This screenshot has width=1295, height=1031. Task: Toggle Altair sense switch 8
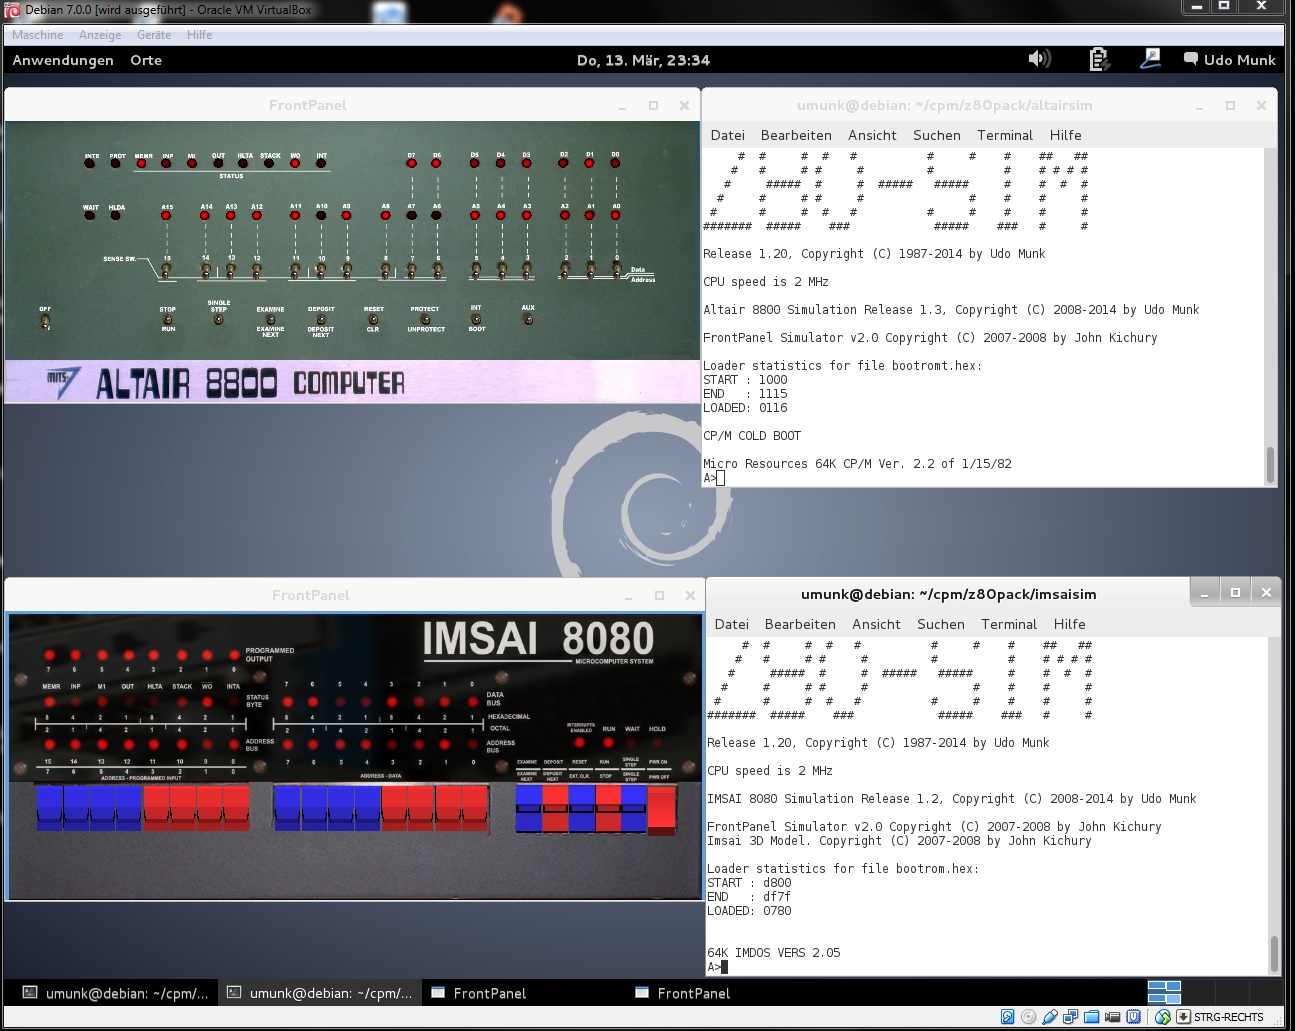click(x=386, y=270)
